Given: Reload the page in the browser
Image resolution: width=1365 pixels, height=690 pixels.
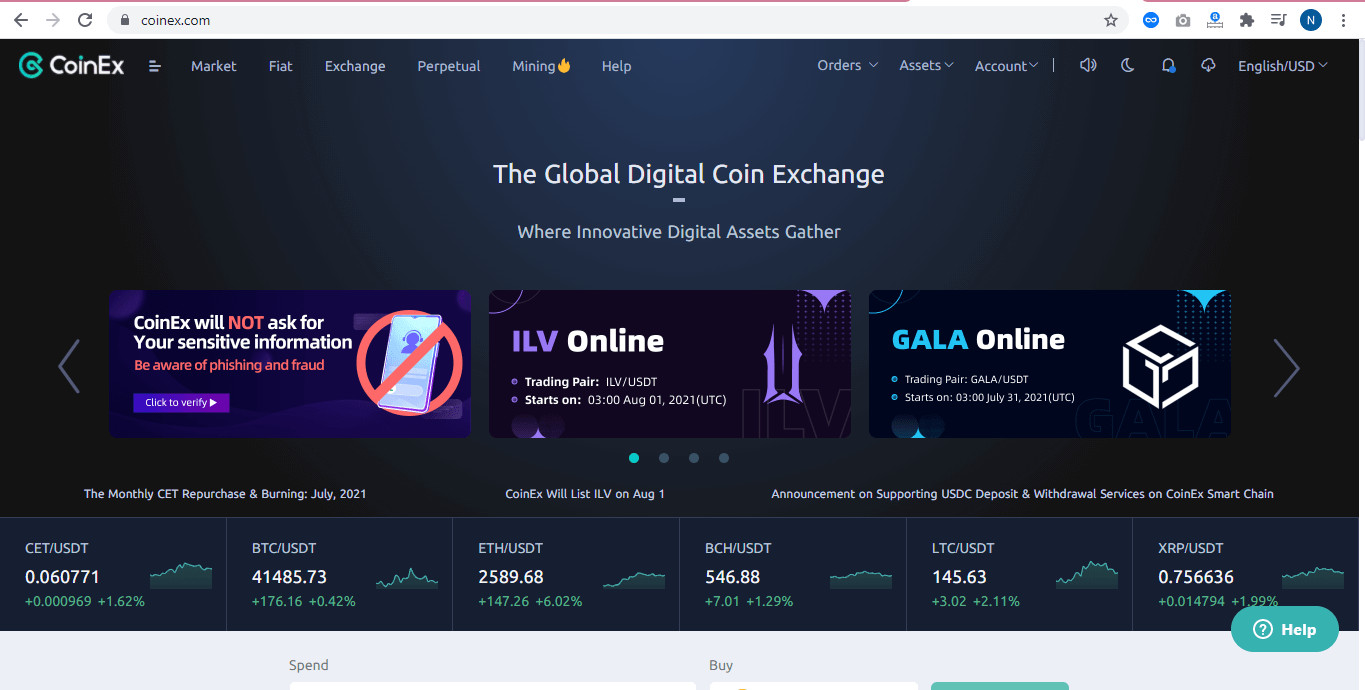Looking at the screenshot, I should pyautogui.click(x=85, y=20).
